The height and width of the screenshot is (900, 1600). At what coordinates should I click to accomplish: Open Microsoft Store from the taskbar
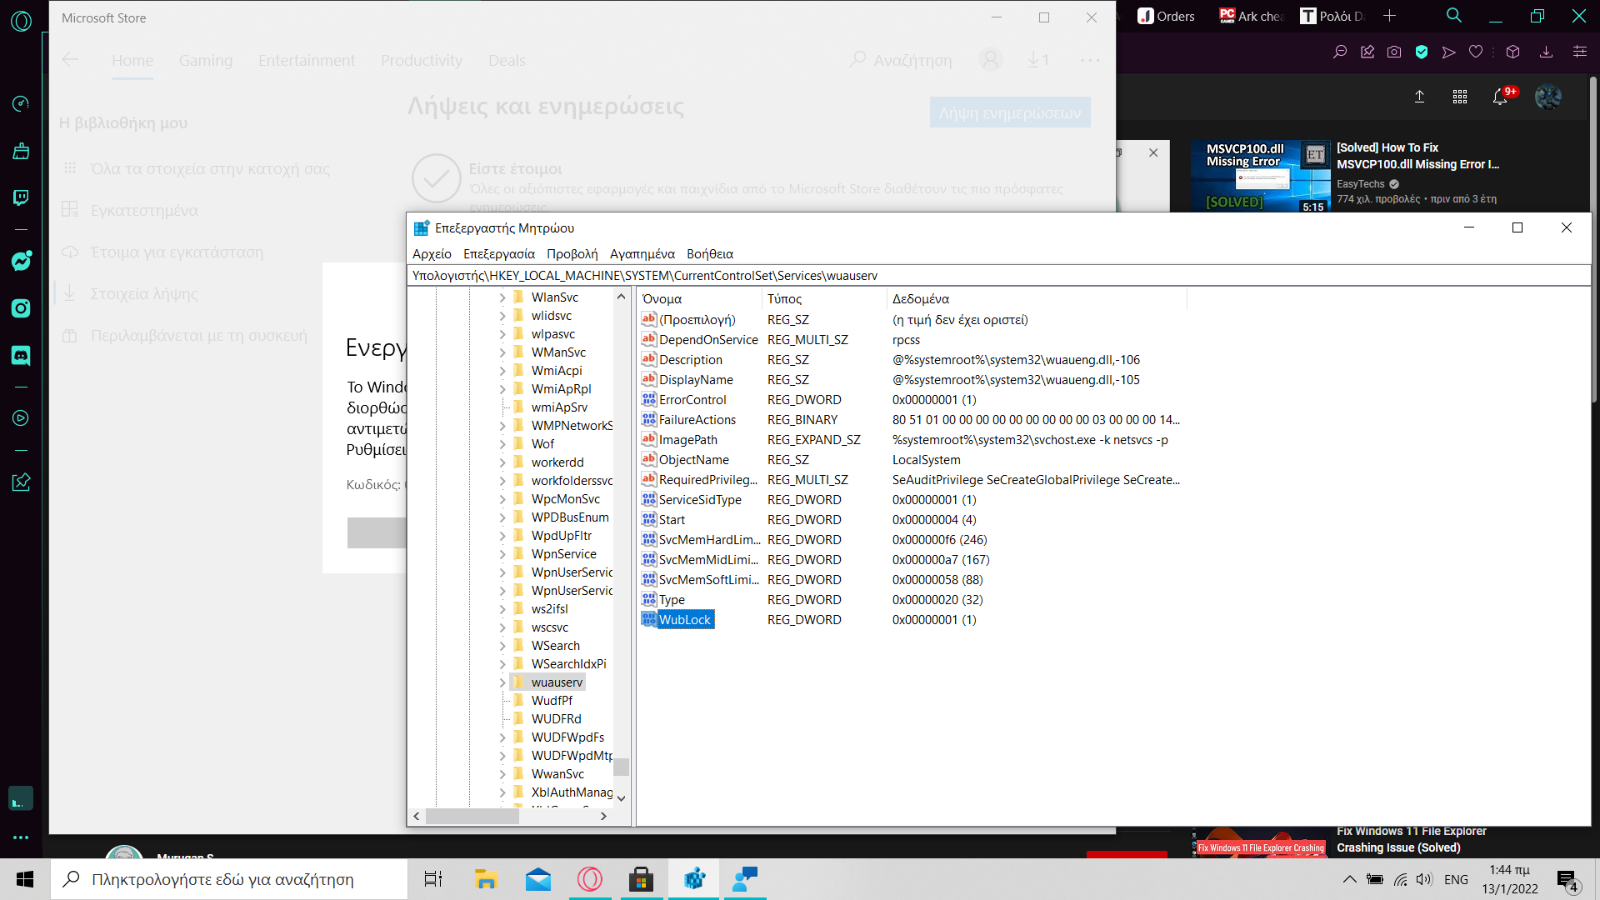641,879
